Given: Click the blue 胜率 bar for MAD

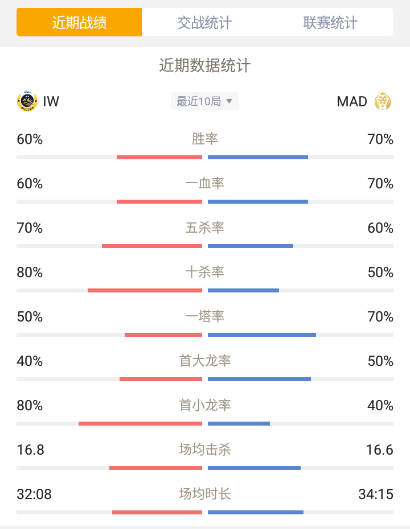Looking at the screenshot, I should tap(258, 157).
